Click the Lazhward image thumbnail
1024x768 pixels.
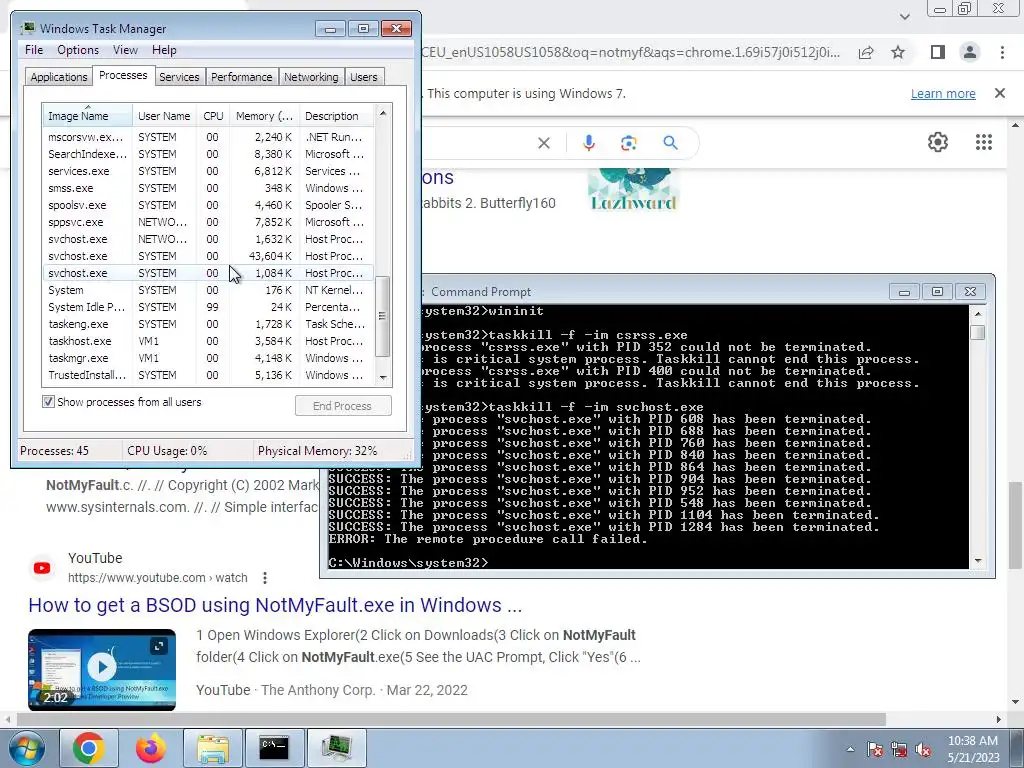click(x=632, y=190)
